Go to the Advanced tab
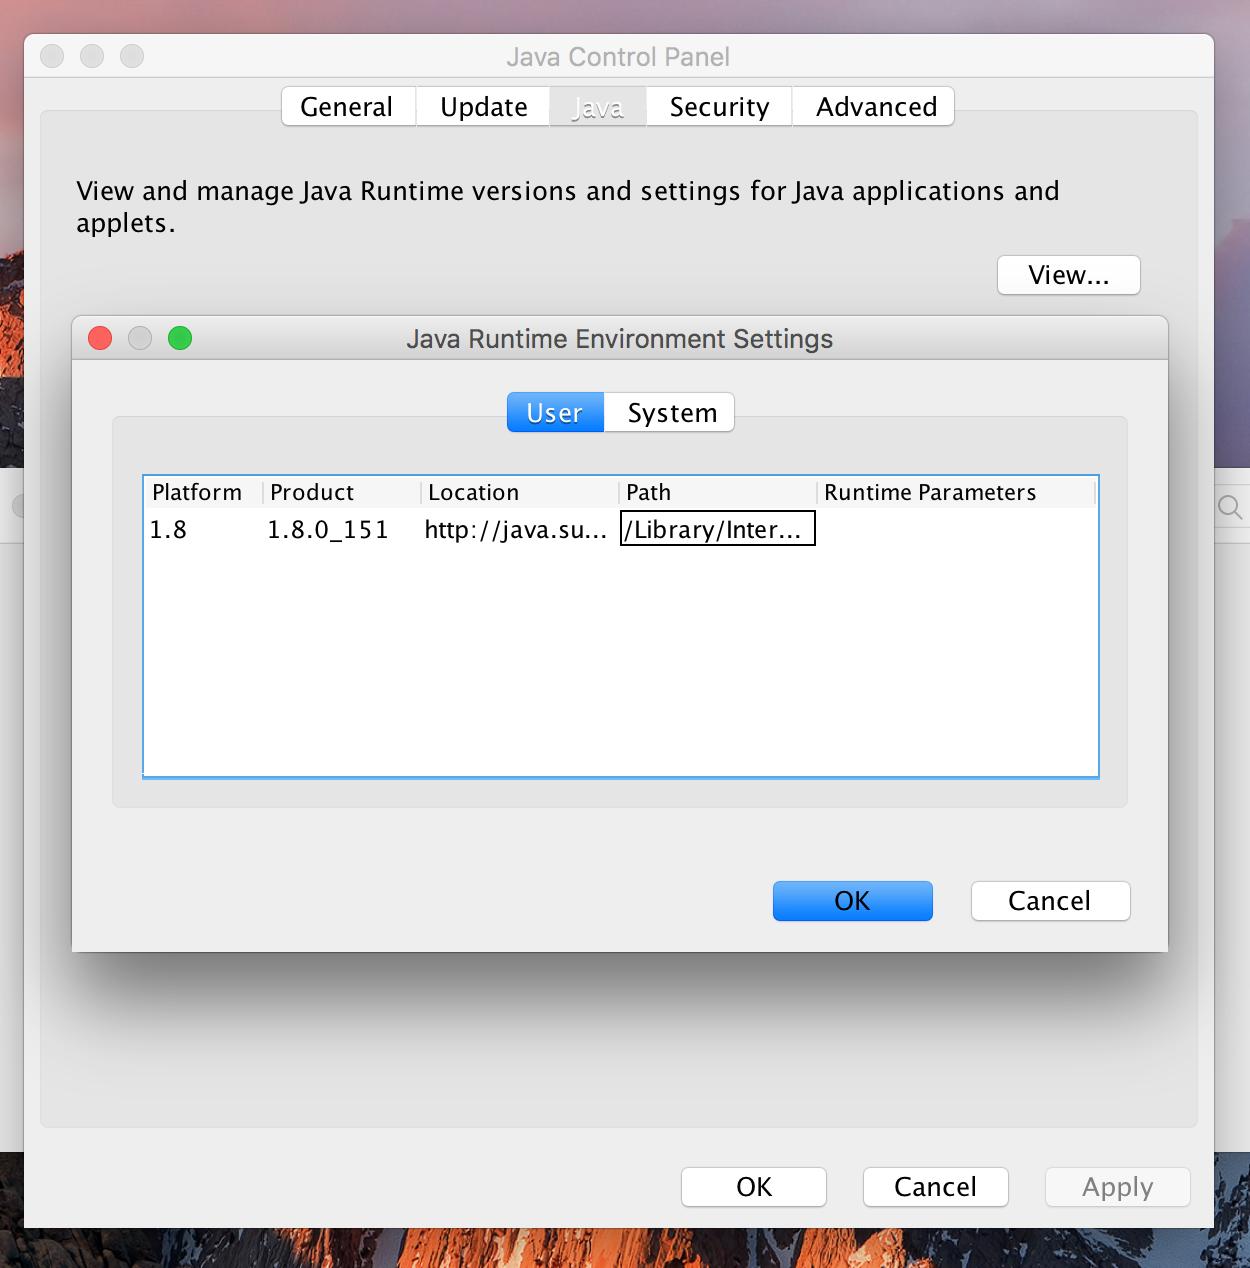 tap(875, 107)
